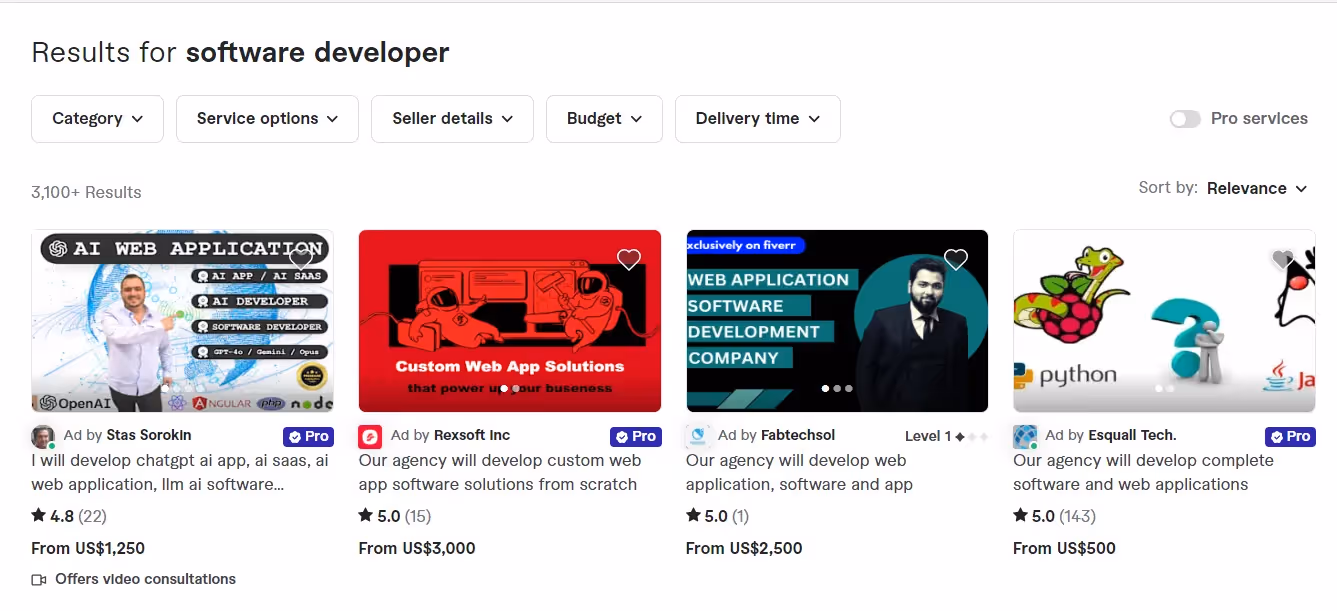The width and height of the screenshot is (1337, 611).
Task: Click the star rating 5.0 (1) of Fabtechsol
Action: pyautogui.click(x=717, y=516)
